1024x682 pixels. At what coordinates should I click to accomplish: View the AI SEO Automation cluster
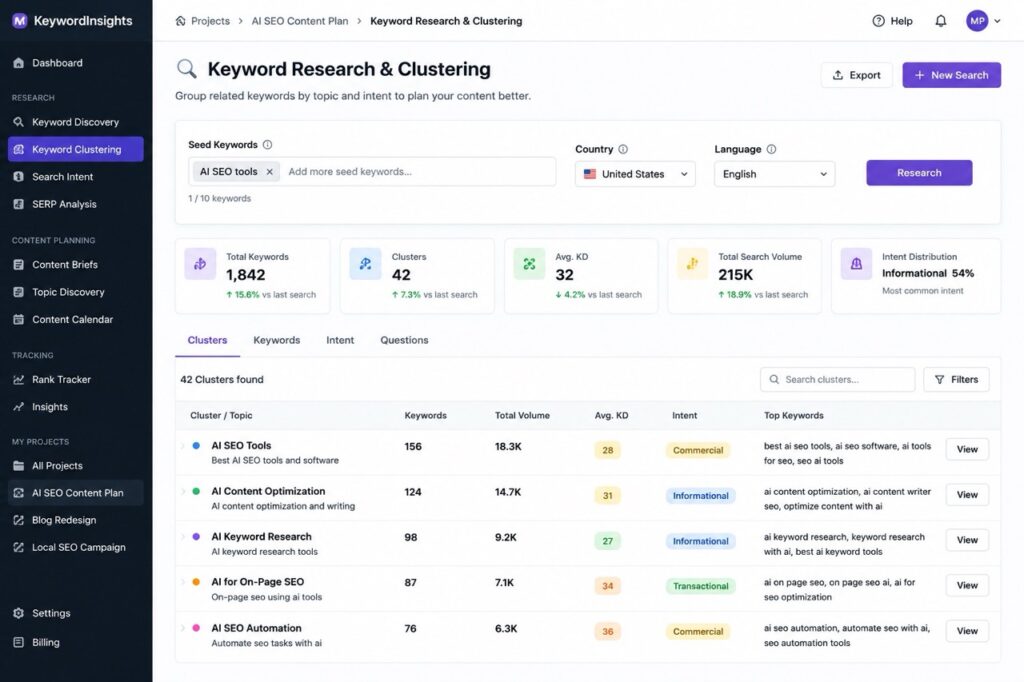click(967, 631)
